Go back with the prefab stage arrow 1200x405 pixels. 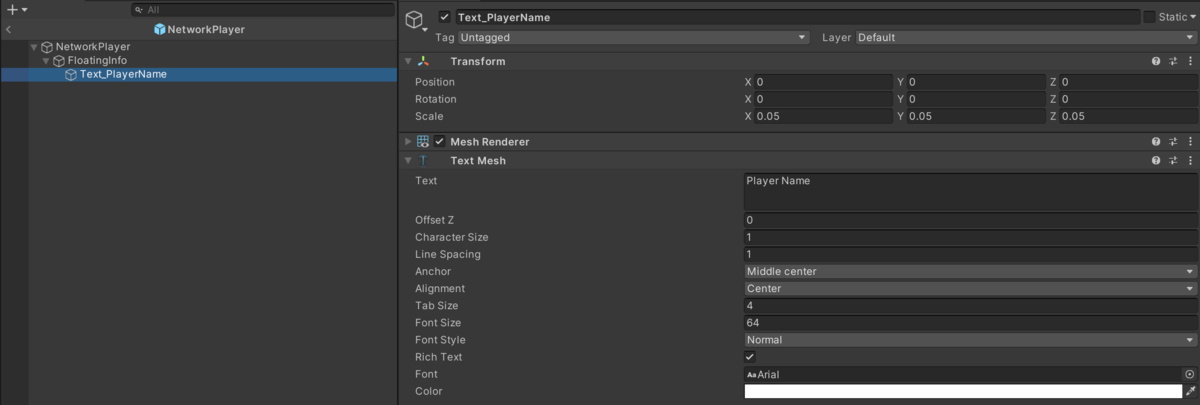pyautogui.click(x=8, y=29)
